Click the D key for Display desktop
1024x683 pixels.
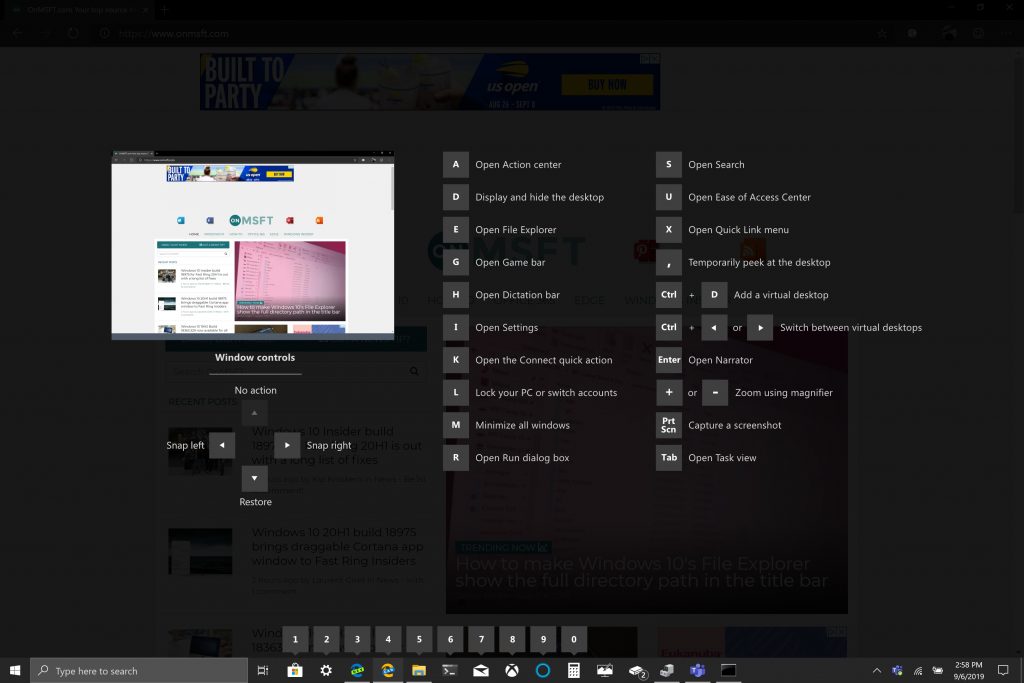tap(456, 197)
